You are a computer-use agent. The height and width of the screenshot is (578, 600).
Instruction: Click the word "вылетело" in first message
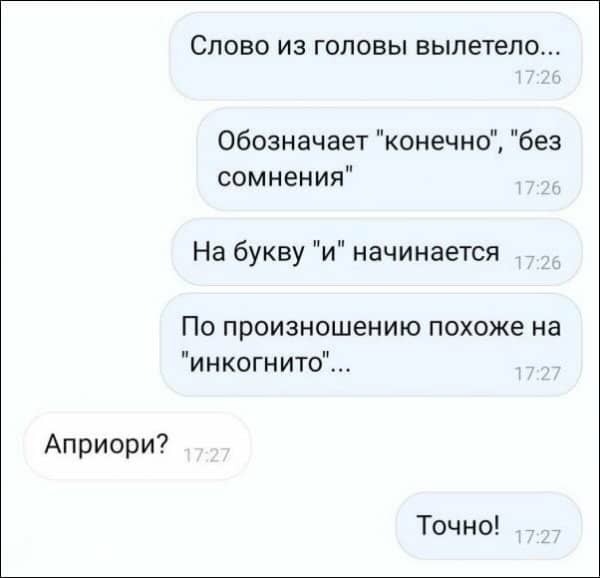pos(477,48)
